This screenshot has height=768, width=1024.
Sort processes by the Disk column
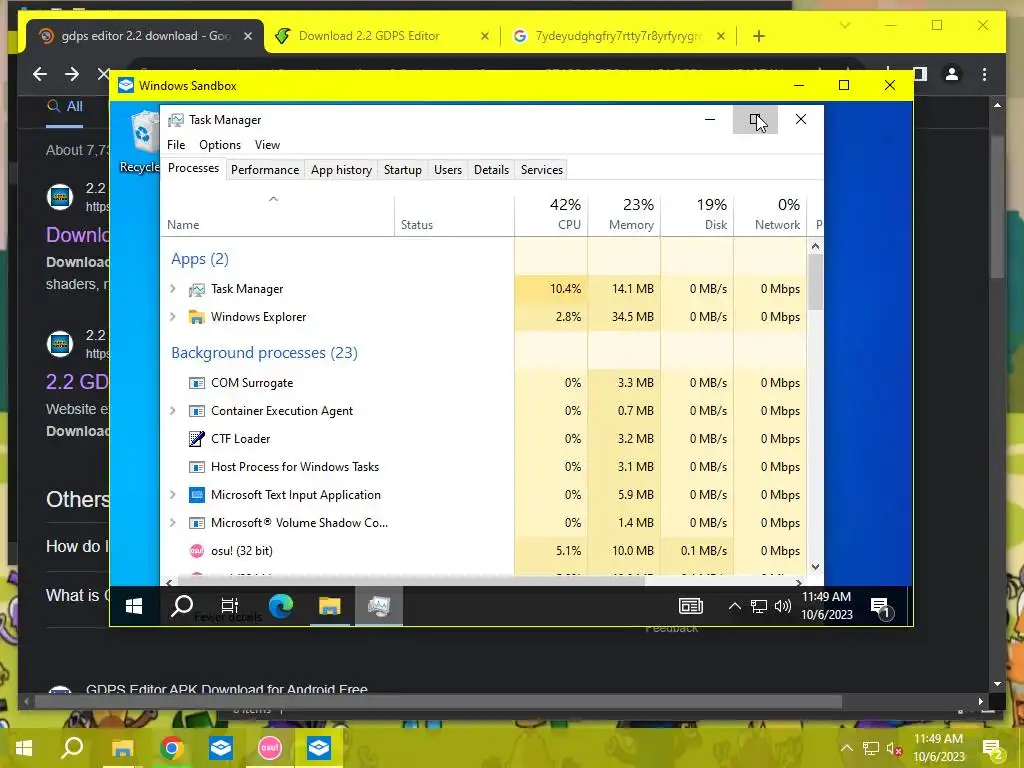point(697,214)
